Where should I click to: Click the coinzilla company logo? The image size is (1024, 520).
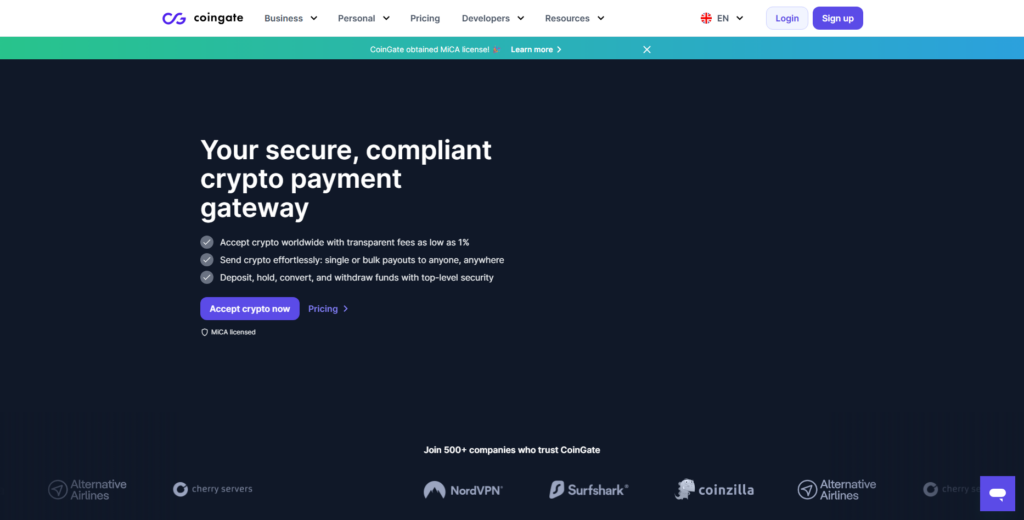[x=714, y=489]
